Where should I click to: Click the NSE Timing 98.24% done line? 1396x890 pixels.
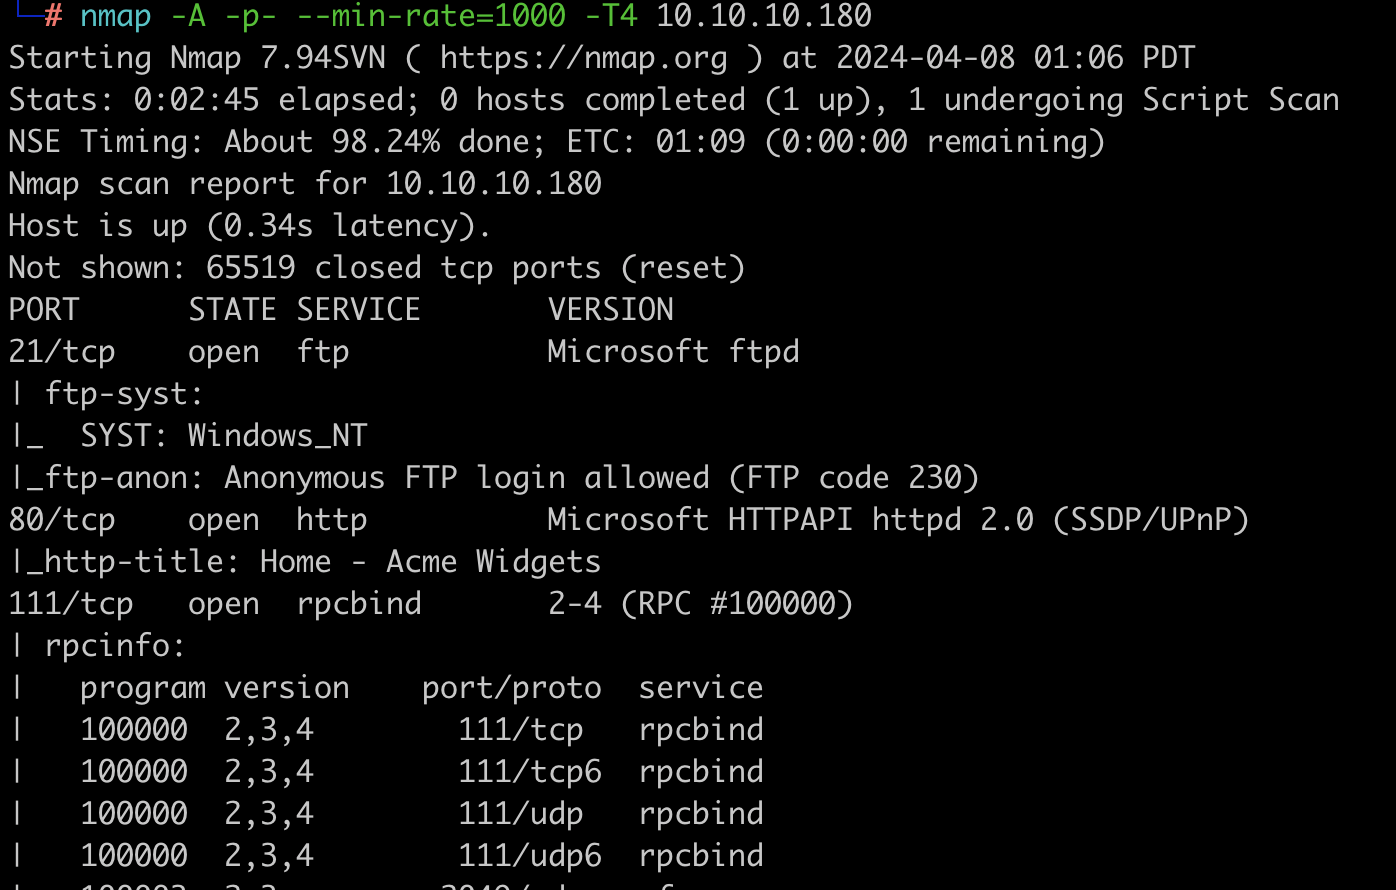tap(556, 142)
